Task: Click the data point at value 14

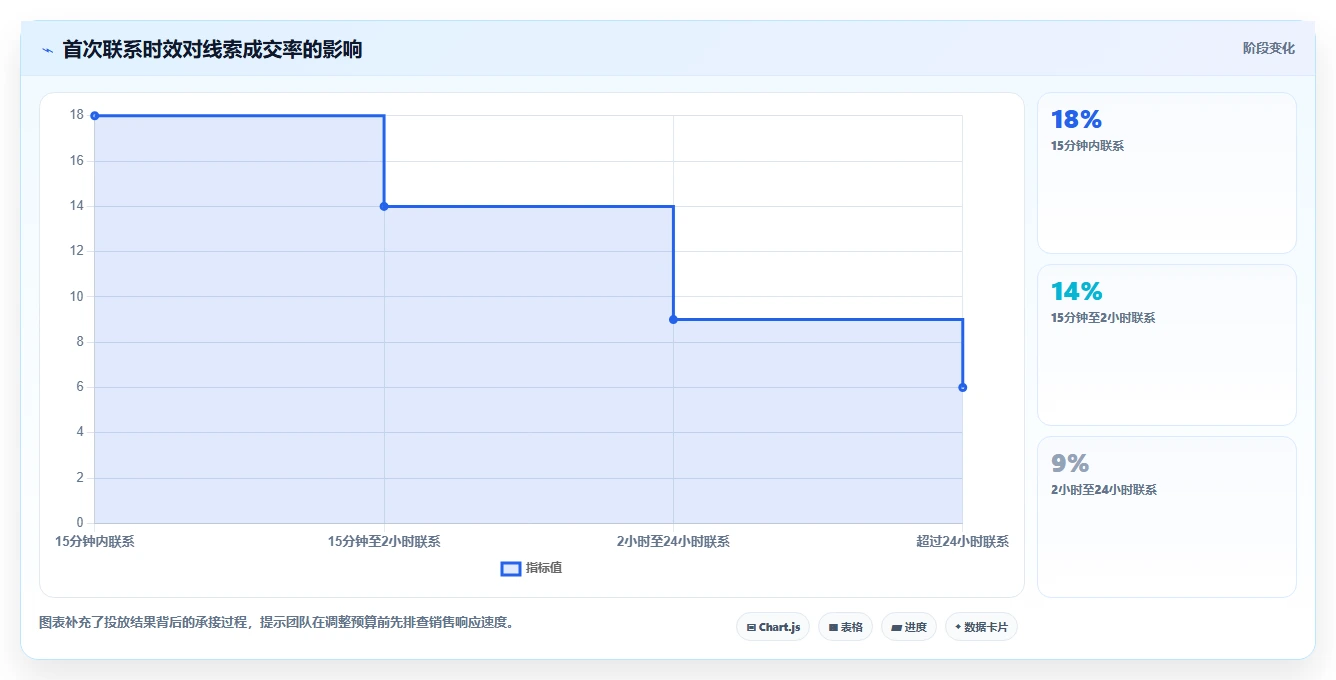Action: pyautogui.click(x=384, y=206)
